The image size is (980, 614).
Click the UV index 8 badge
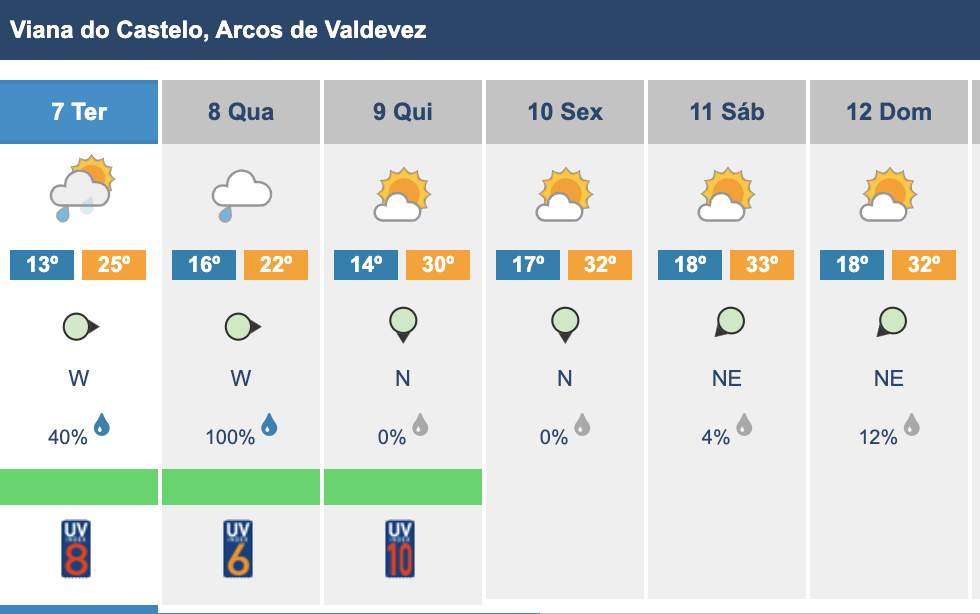tap(76, 549)
